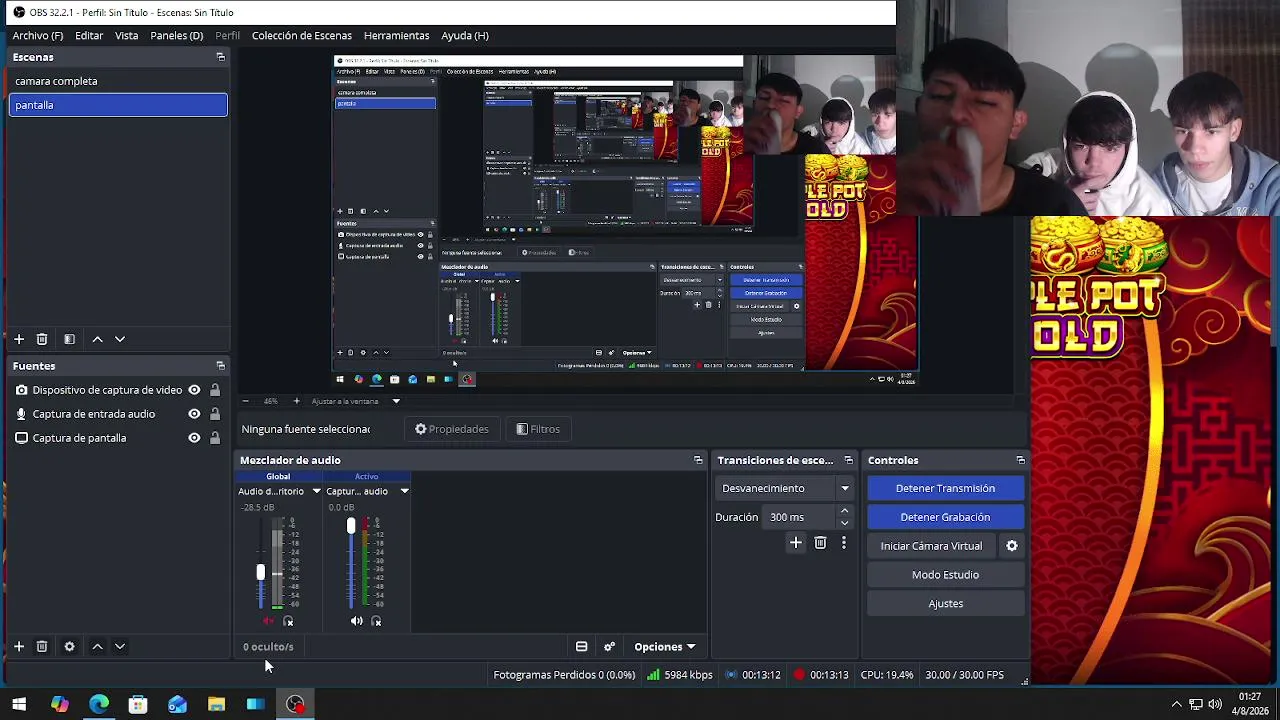Open the preview scaling 'Ajustar a la ventana' dropdown

coord(396,401)
